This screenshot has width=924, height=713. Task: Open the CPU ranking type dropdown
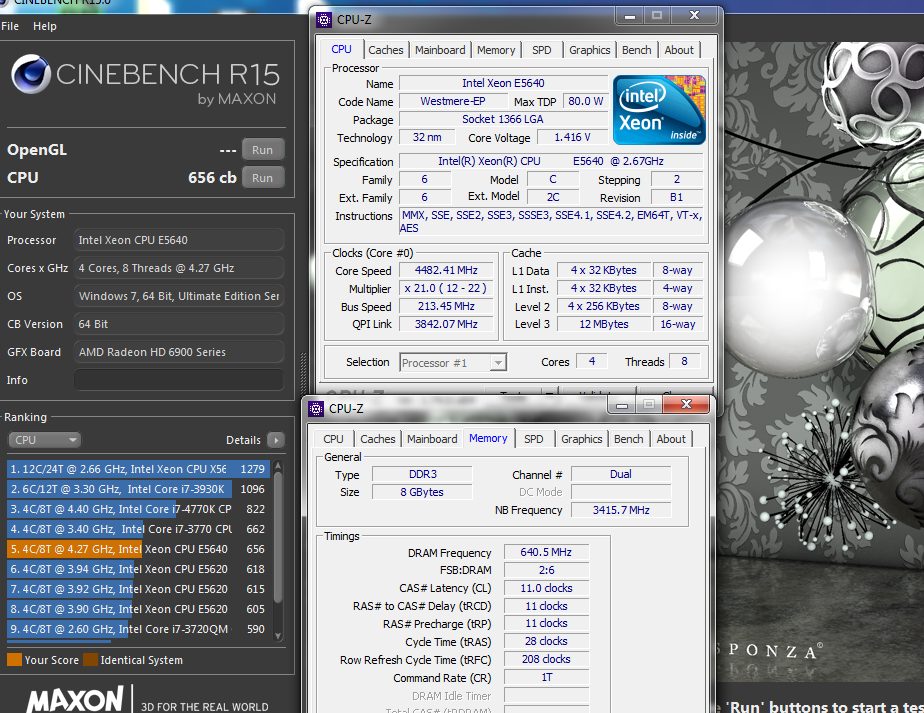45,440
